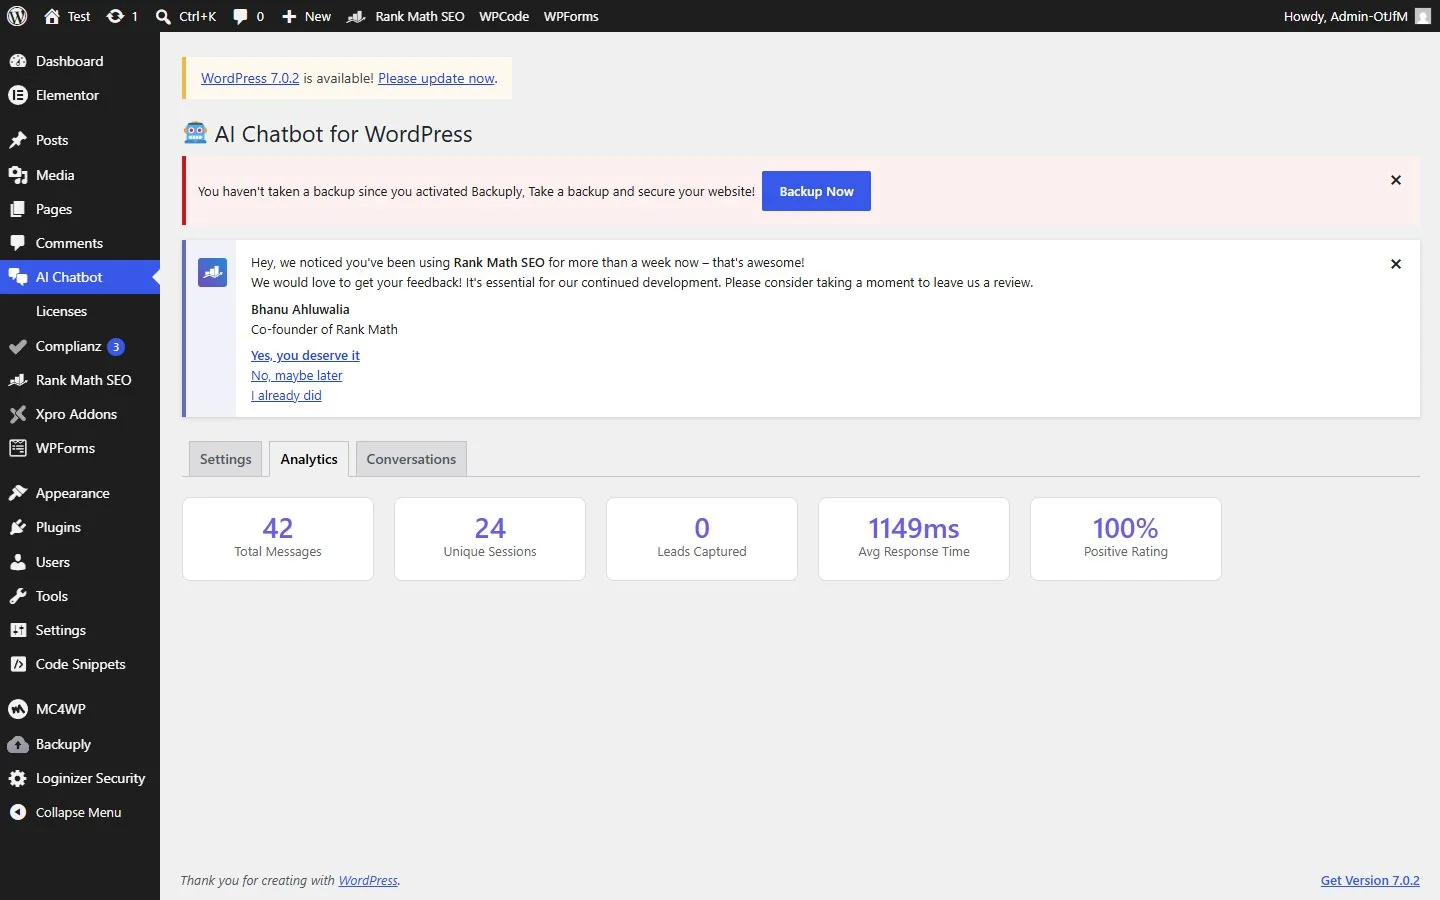The width and height of the screenshot is (1440, 900).
Task: Click the Loginizer Security gear icon
Action: pos(17,778)
